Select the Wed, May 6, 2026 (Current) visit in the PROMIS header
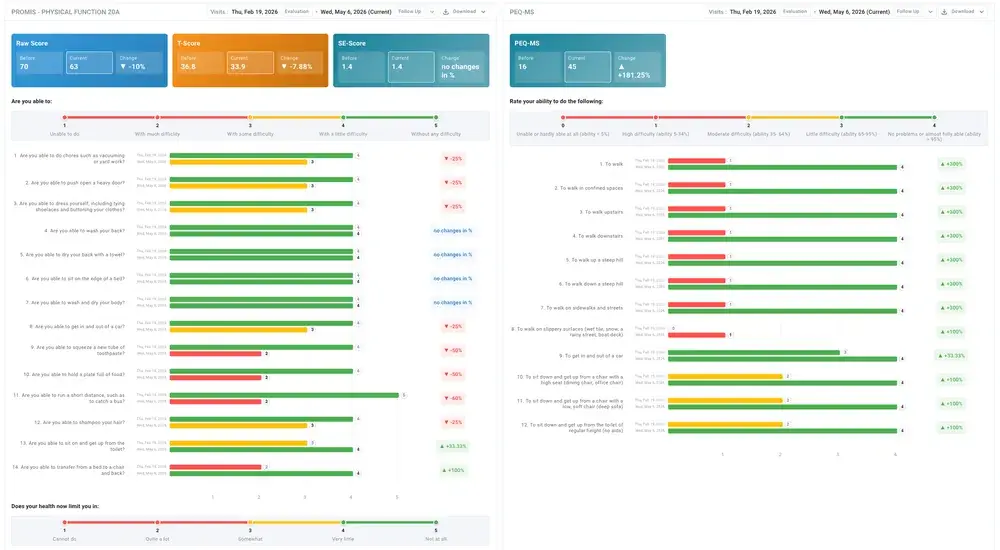This screenshot has width=1000, height=550. [356, 11]
